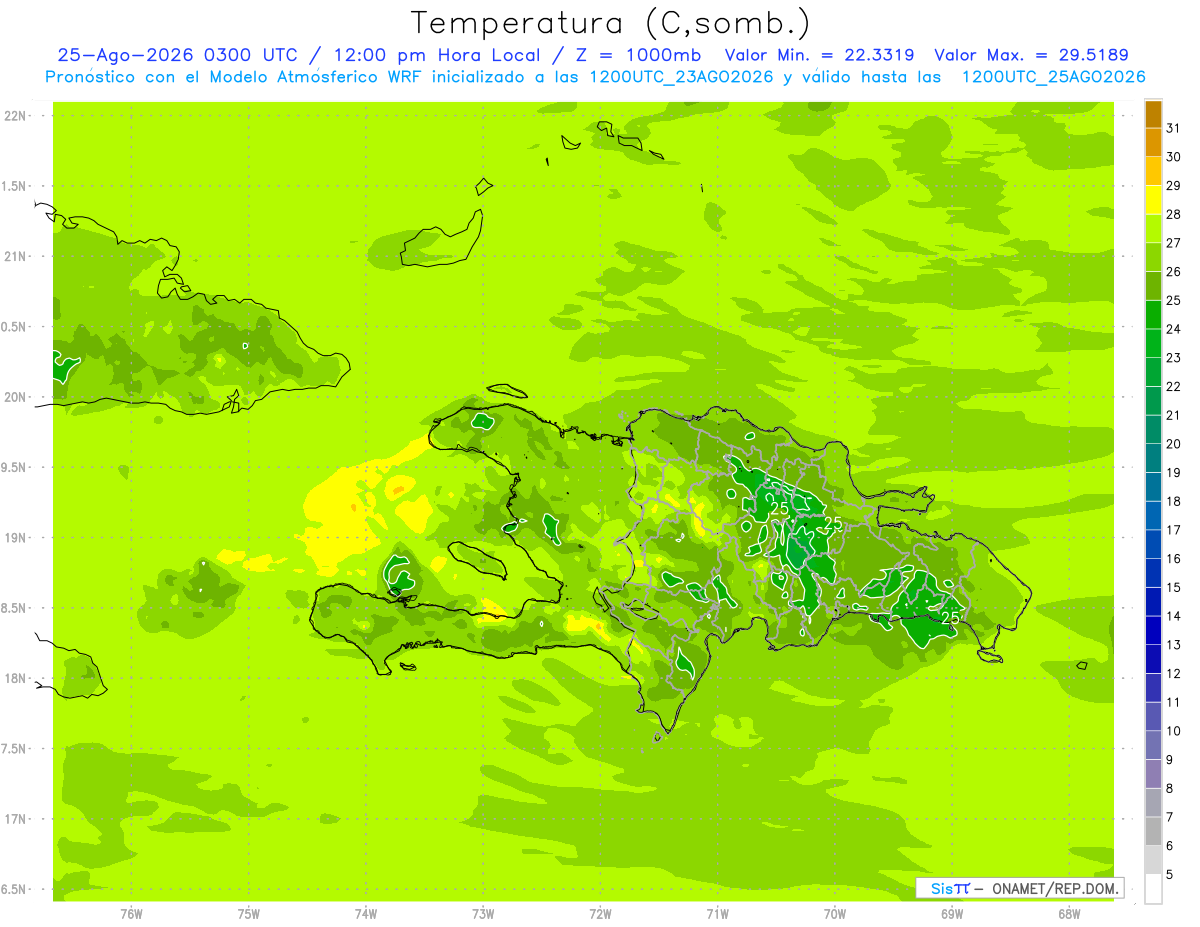
Task: Click the title 'Temperatura (C,somb.)'
Action: pyautogui.click(x=611, y=23)
